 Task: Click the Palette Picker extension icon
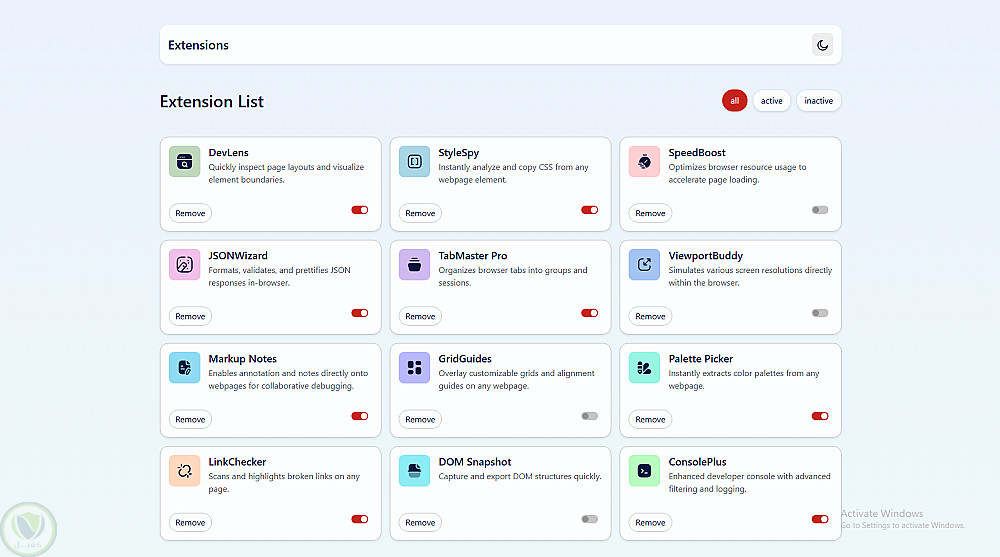tap(644, 367)
